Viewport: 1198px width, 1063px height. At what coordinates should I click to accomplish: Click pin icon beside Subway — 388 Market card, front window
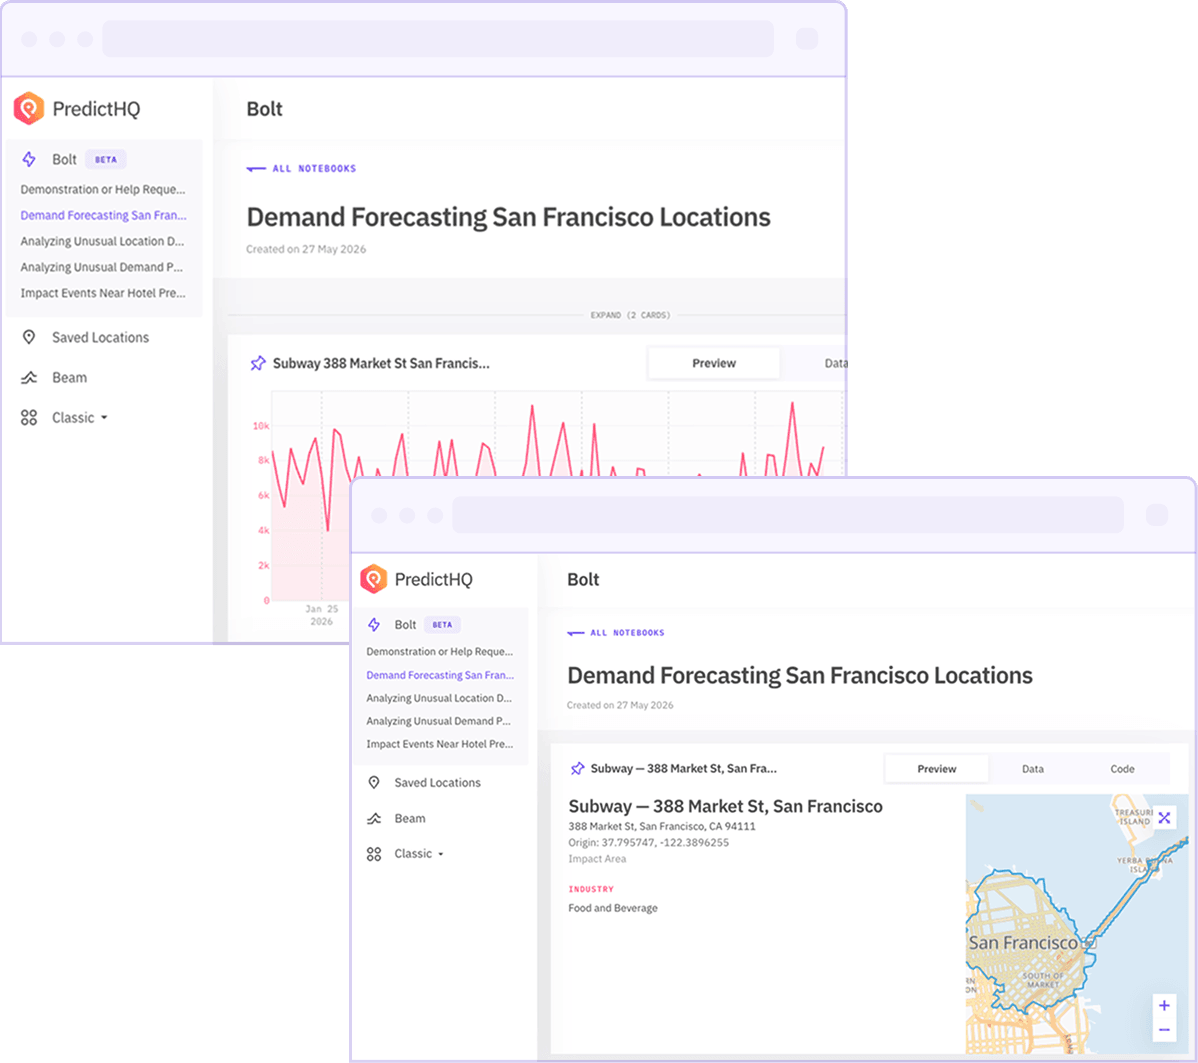pos(578,768)
